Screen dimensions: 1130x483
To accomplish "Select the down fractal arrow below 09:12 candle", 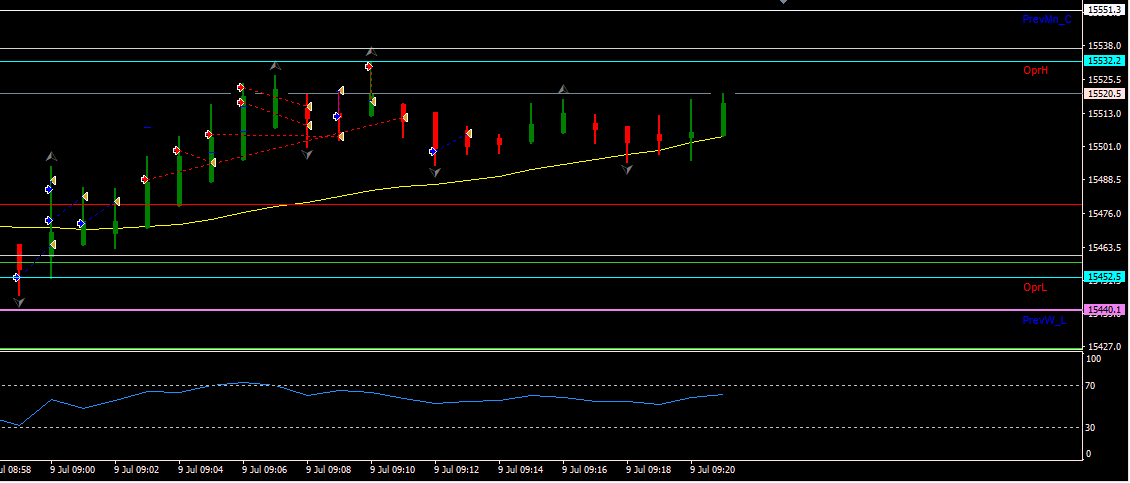I will click(x=435, y=173).
